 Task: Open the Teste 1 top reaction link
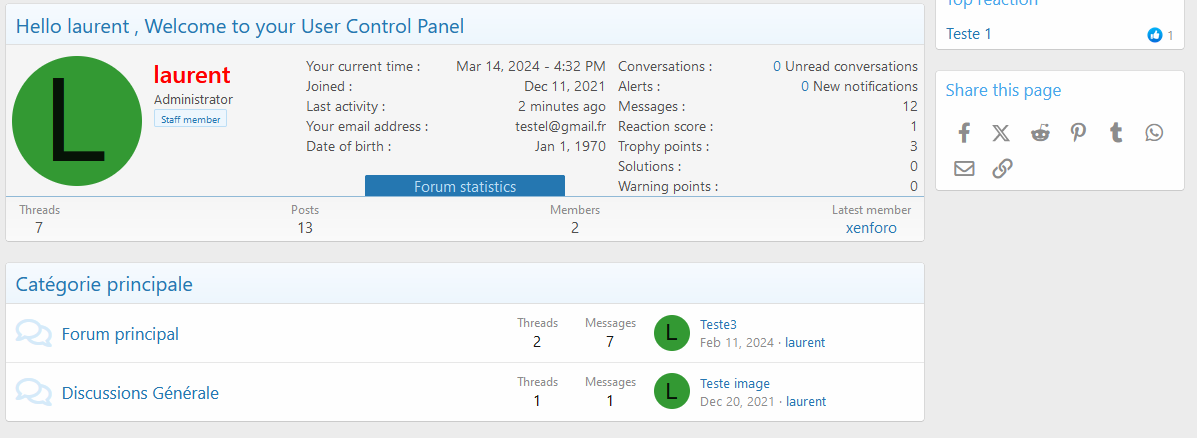[968, 34]
